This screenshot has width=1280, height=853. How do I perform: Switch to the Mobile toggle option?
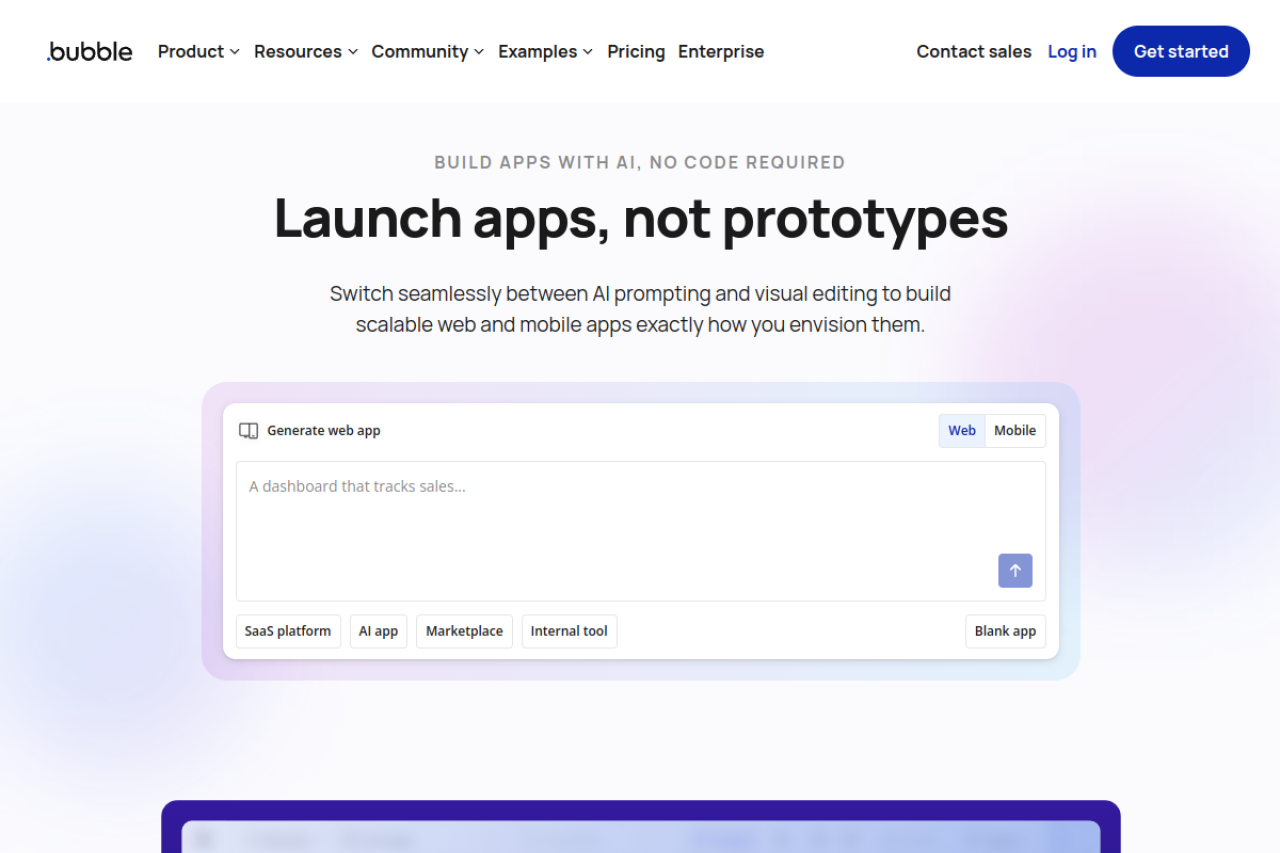pos(1015,431)
